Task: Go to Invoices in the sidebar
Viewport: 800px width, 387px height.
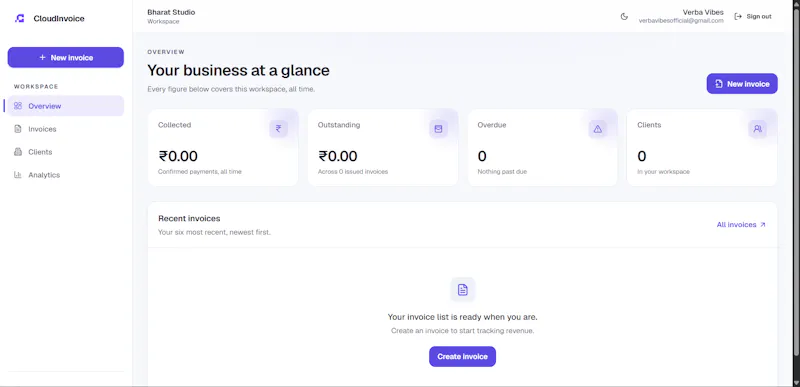Action: (66, 129)
